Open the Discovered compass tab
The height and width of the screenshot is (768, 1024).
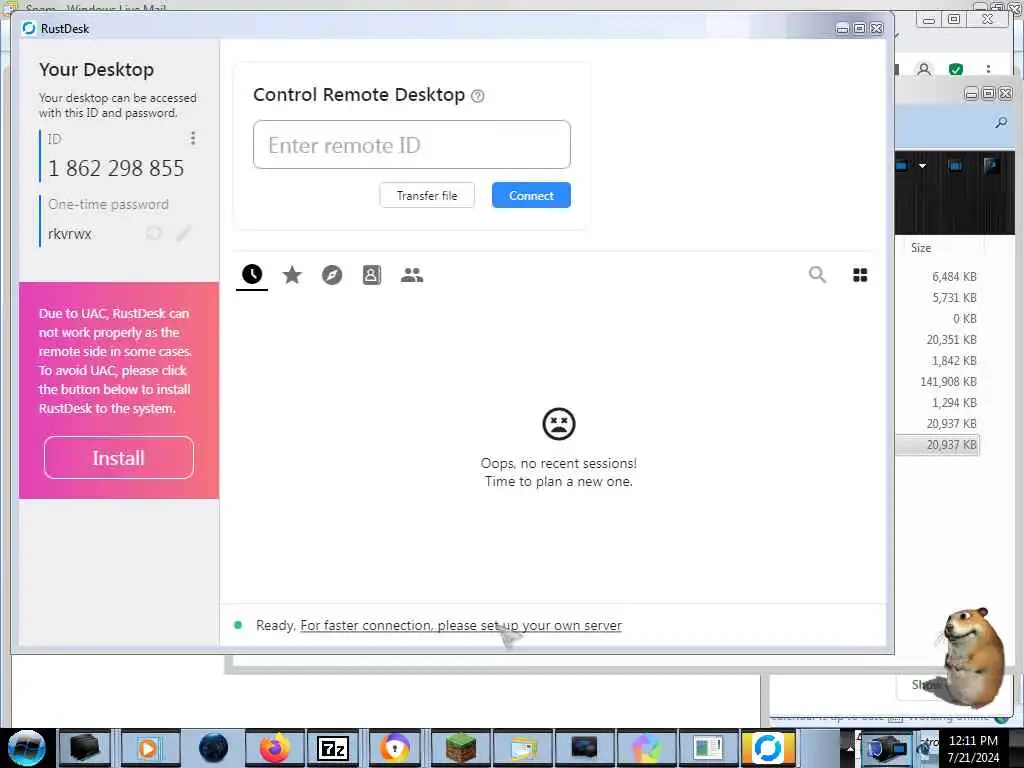coord(332,275)
